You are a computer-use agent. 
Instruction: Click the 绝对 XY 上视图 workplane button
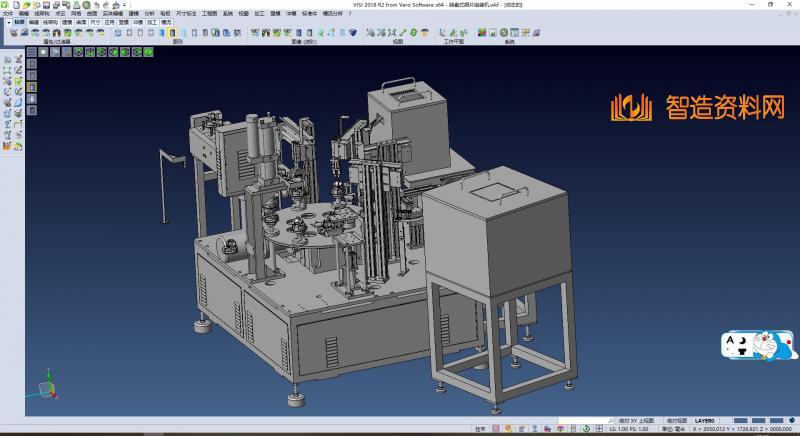[x=636, y=421]
